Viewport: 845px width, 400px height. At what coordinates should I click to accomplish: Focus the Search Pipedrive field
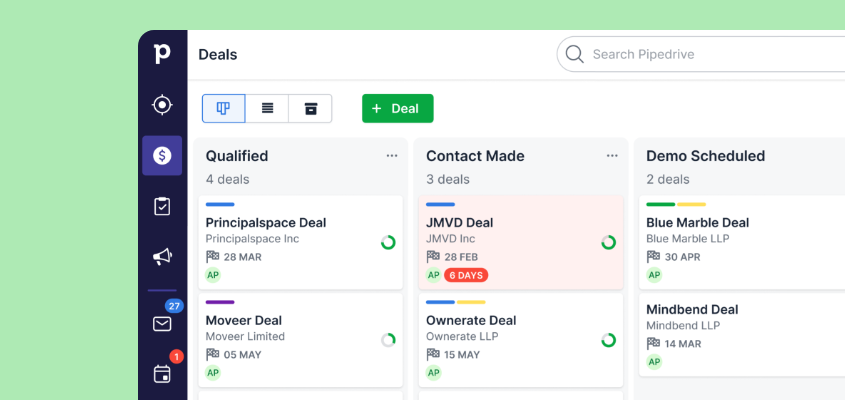click(x=701, y=54)
